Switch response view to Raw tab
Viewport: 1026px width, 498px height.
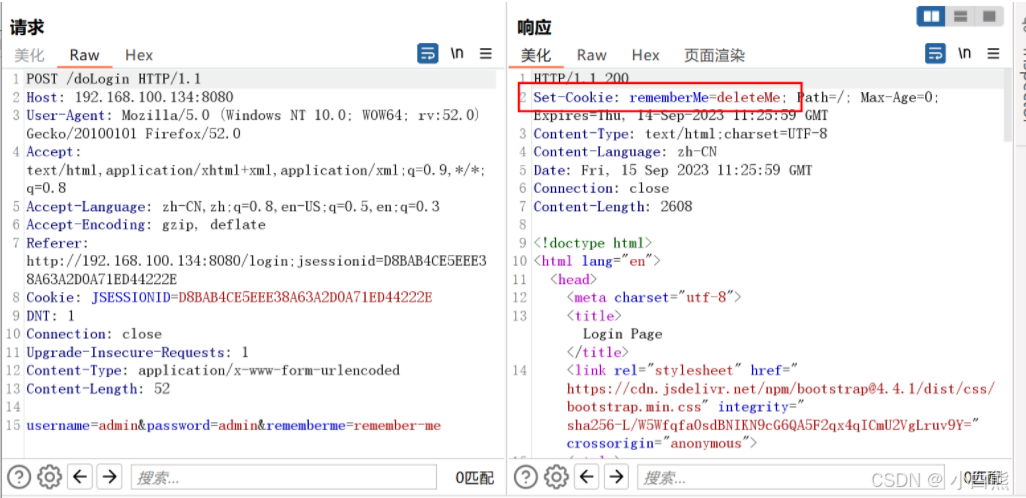coord(592,55)
